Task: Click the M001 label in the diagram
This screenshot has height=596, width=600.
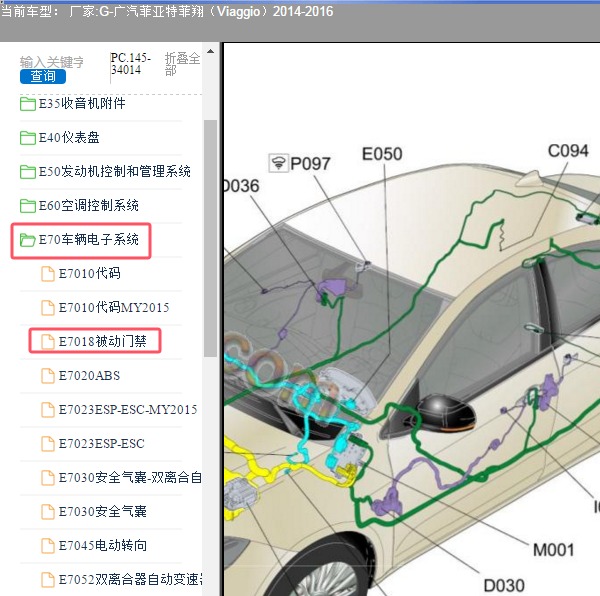Action: (x=554, y=550)
